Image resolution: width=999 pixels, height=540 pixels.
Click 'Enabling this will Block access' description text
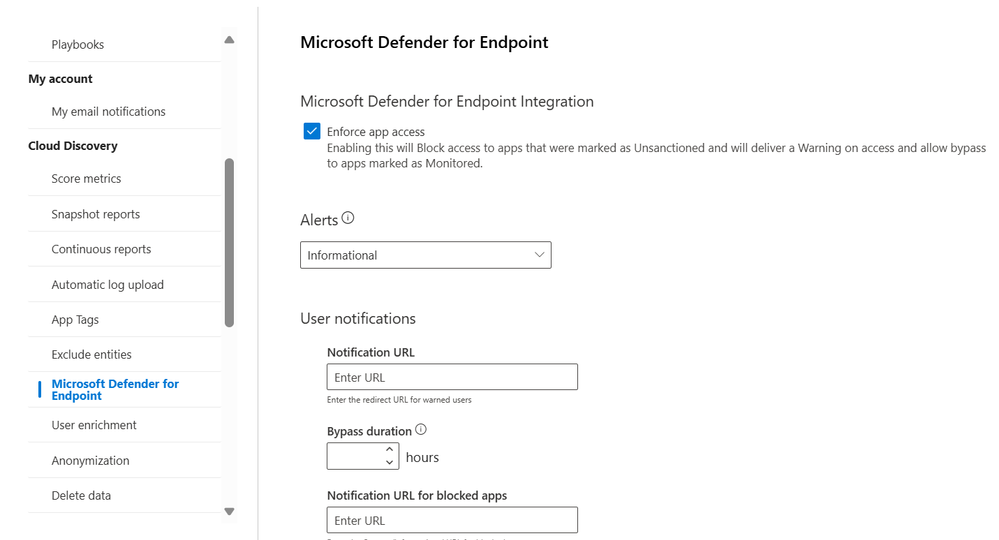[656, 155]
